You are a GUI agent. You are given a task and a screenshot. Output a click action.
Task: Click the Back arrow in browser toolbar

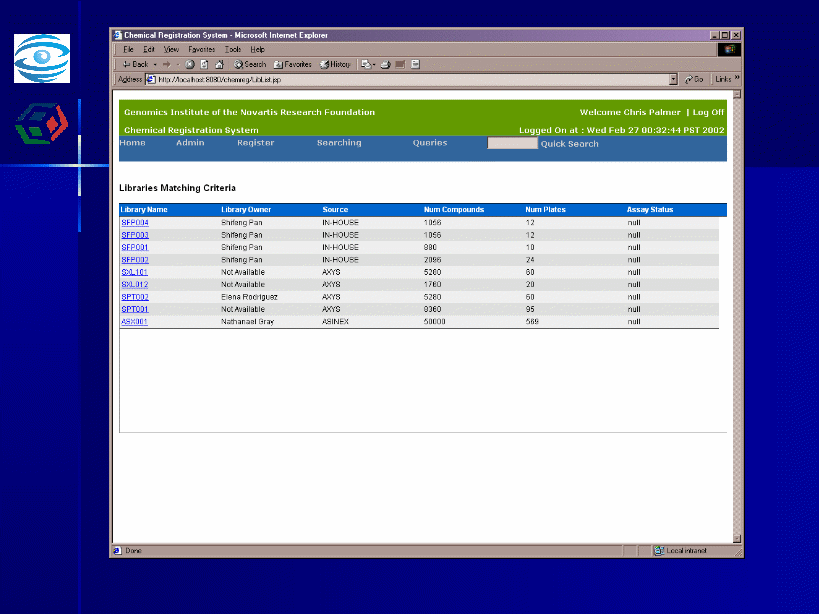(x=135, y=64)
